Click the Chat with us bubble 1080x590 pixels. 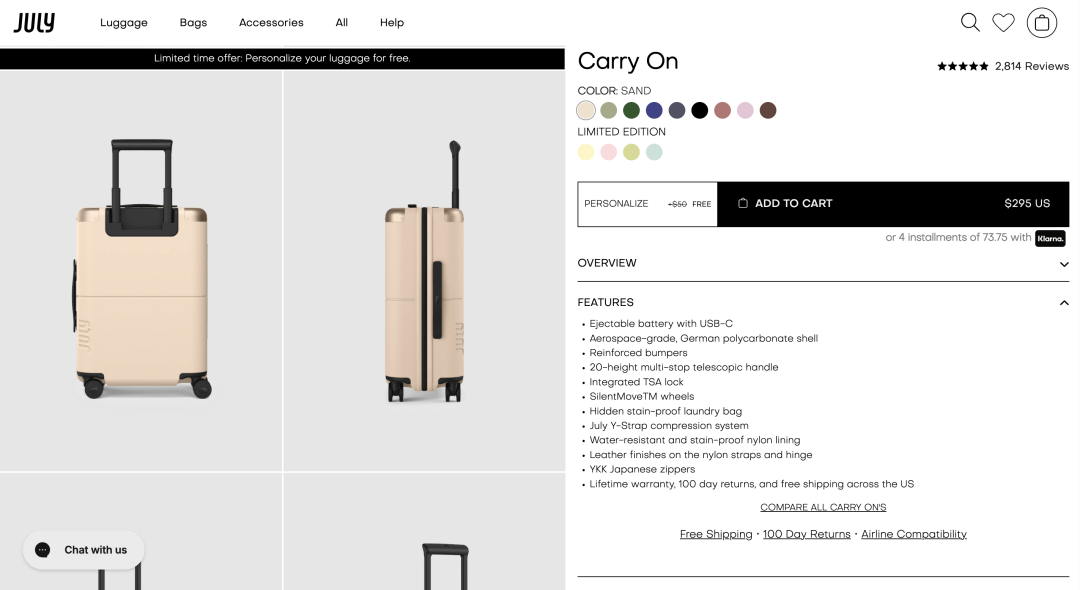(x=84, y=550)
